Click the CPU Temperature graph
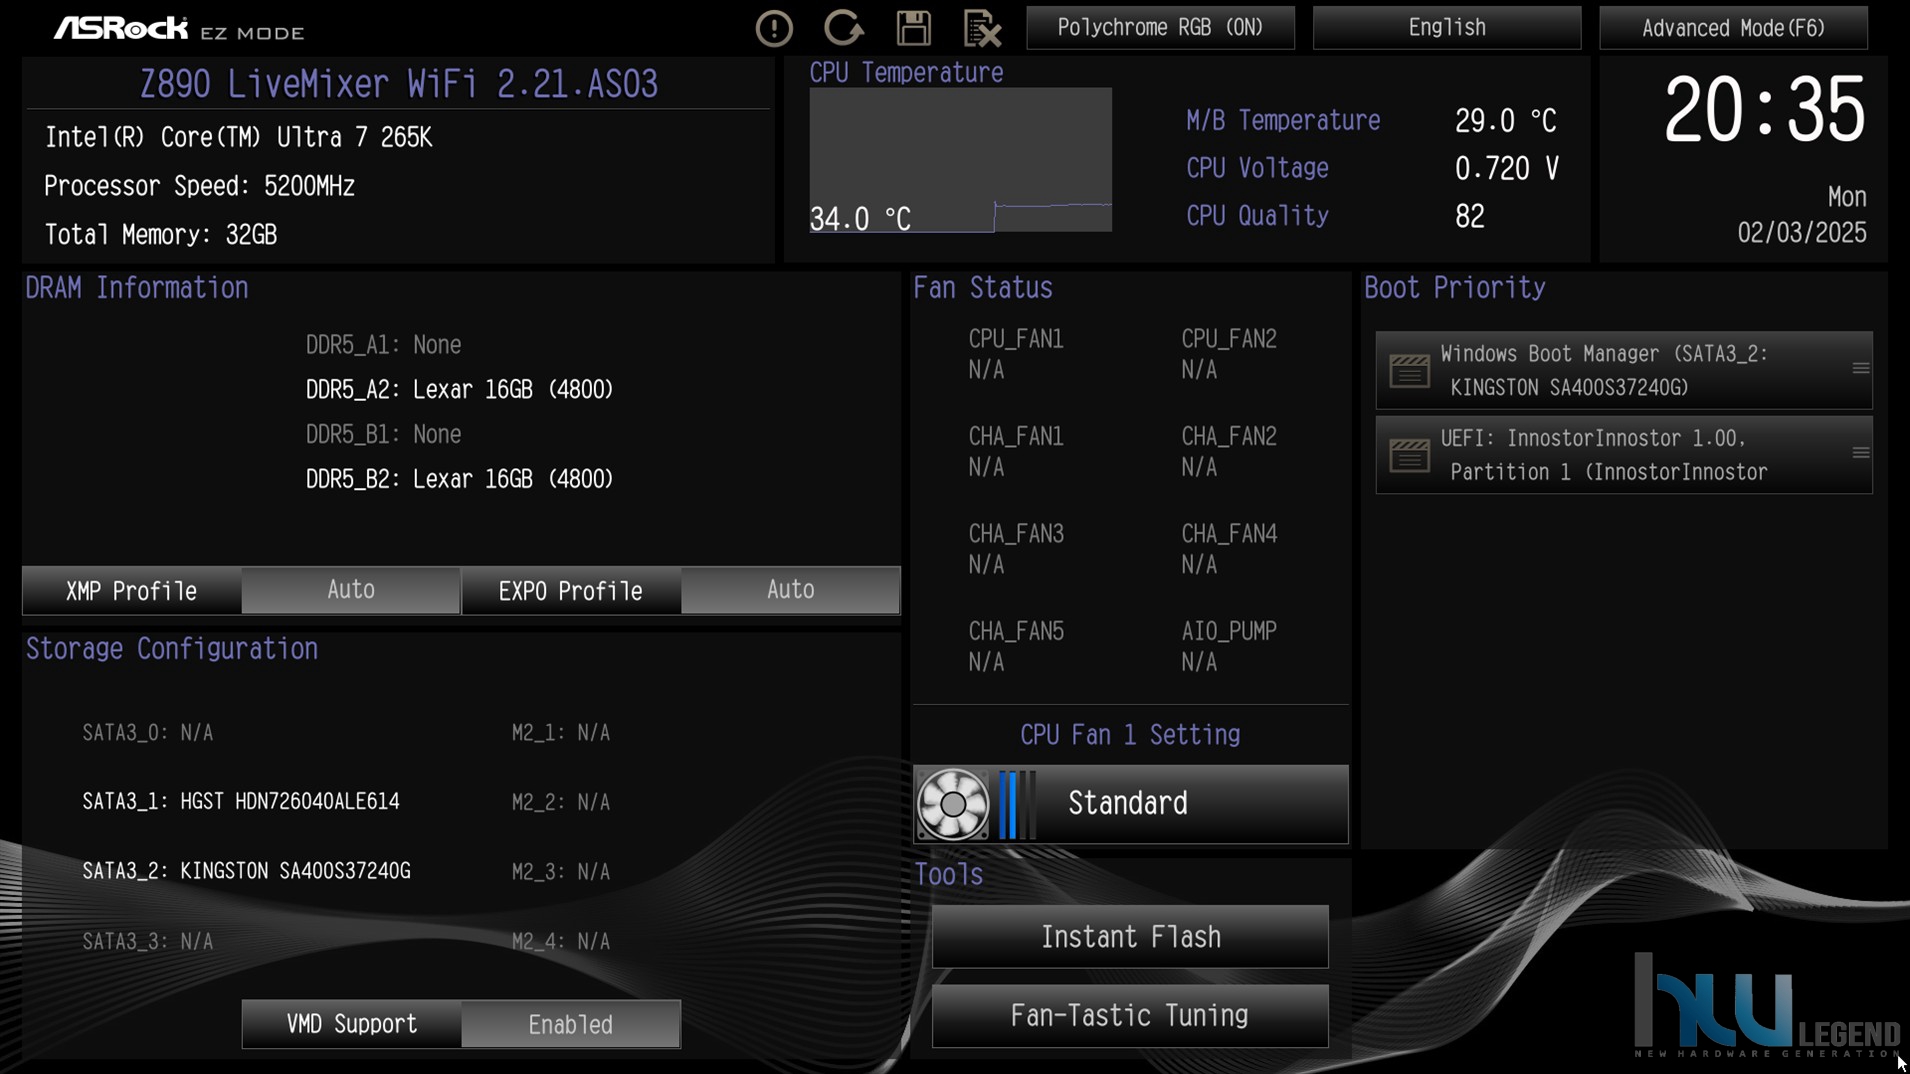This screenshot has height=1074, width=1910. (960, 160)
